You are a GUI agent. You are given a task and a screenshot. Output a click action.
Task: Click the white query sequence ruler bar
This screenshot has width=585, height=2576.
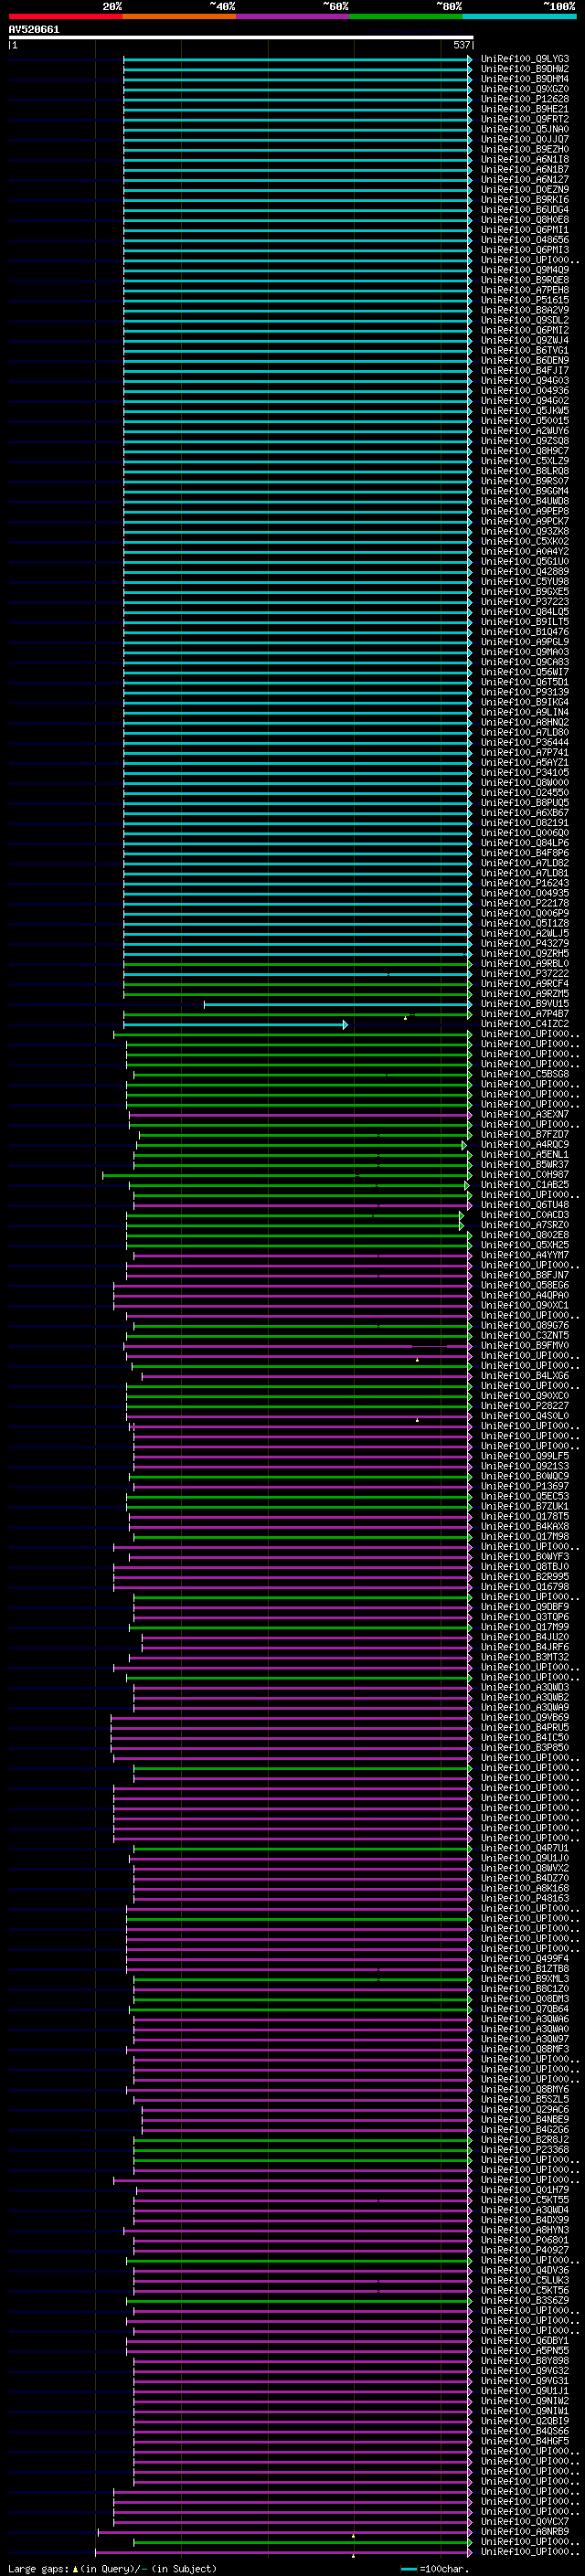coord(241,37)
